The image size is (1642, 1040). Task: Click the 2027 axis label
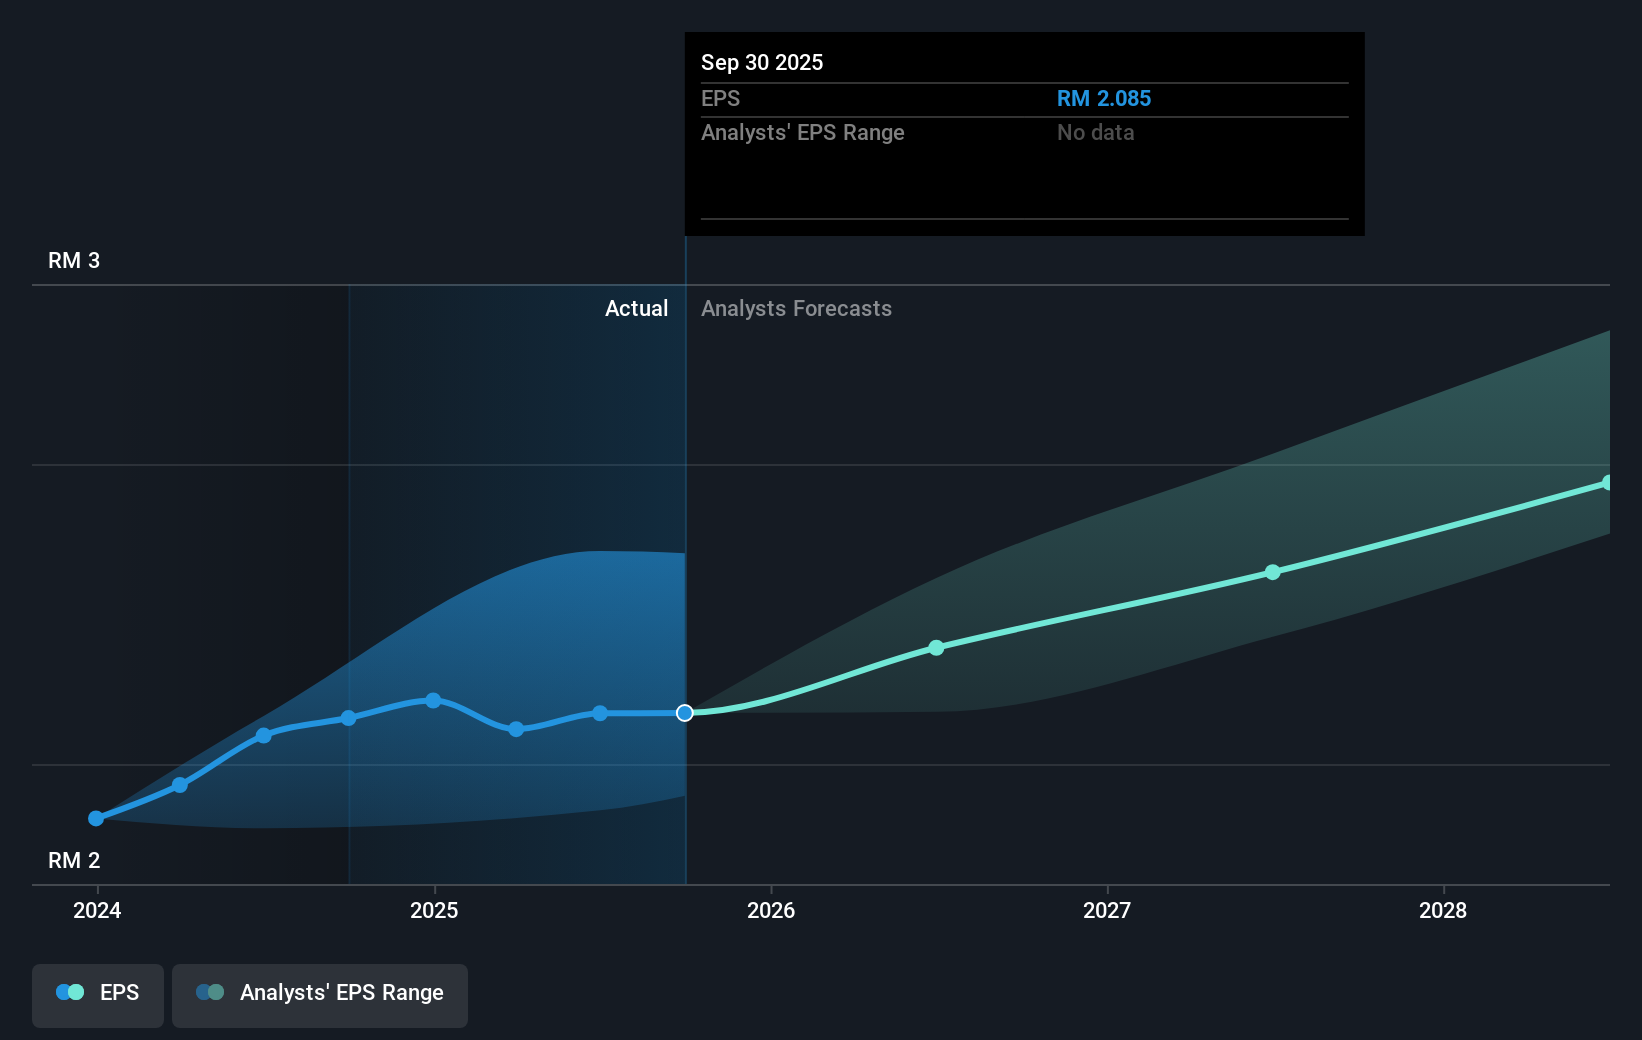[1108, 911]
